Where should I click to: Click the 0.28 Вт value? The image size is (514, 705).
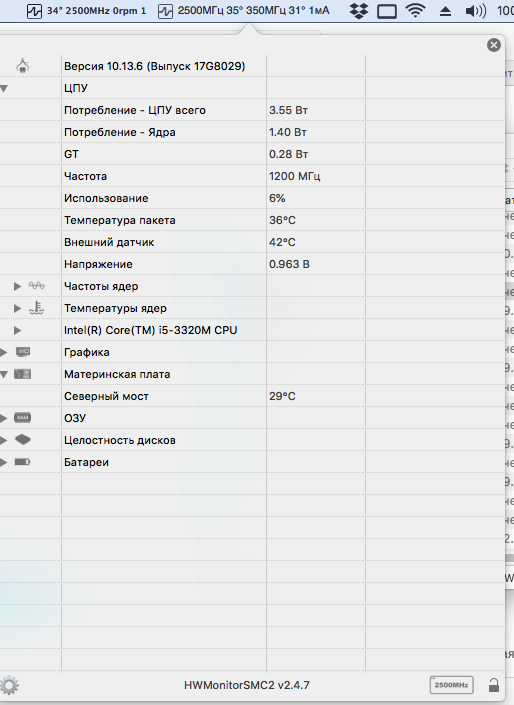tap(288, 154)
